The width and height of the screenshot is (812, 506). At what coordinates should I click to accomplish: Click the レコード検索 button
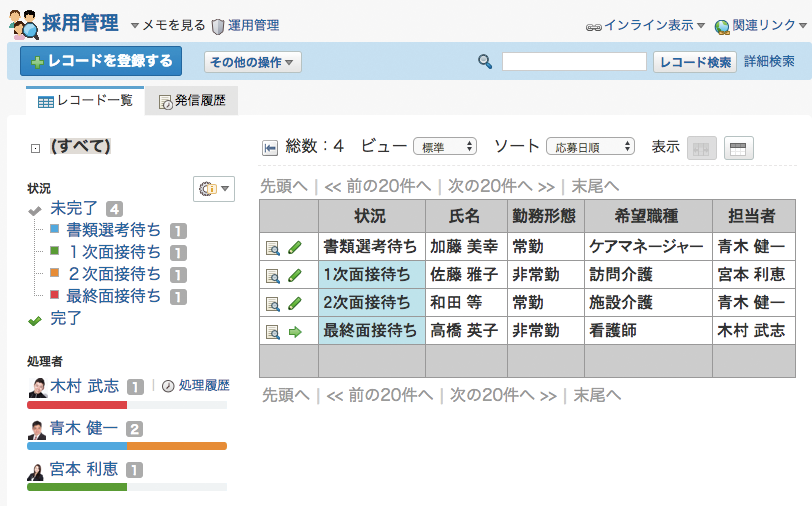coord(694,62)
